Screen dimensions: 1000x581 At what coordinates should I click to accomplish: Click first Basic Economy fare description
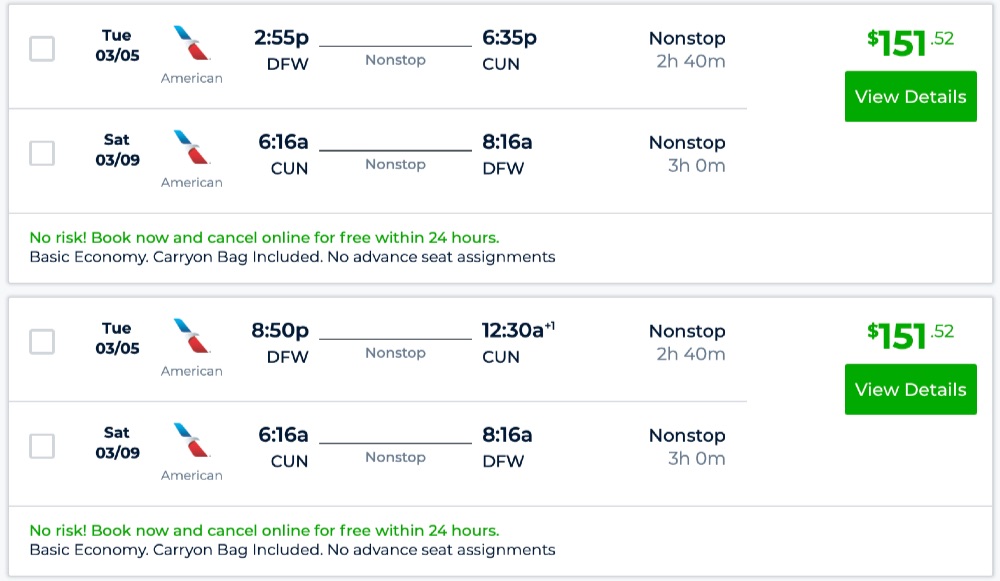[292, 257]
